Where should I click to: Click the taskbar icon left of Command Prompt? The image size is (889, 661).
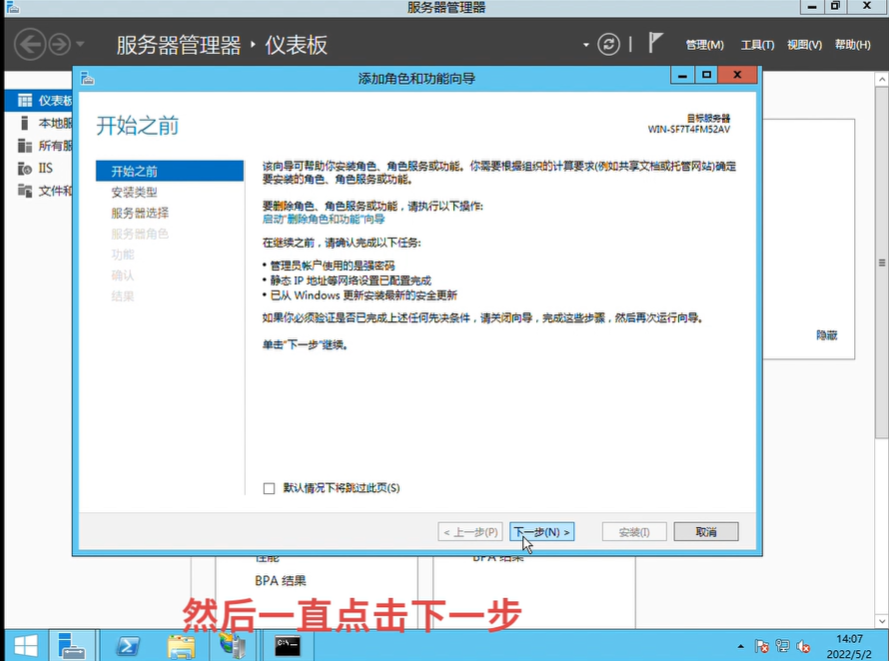[x=233, y=646]
